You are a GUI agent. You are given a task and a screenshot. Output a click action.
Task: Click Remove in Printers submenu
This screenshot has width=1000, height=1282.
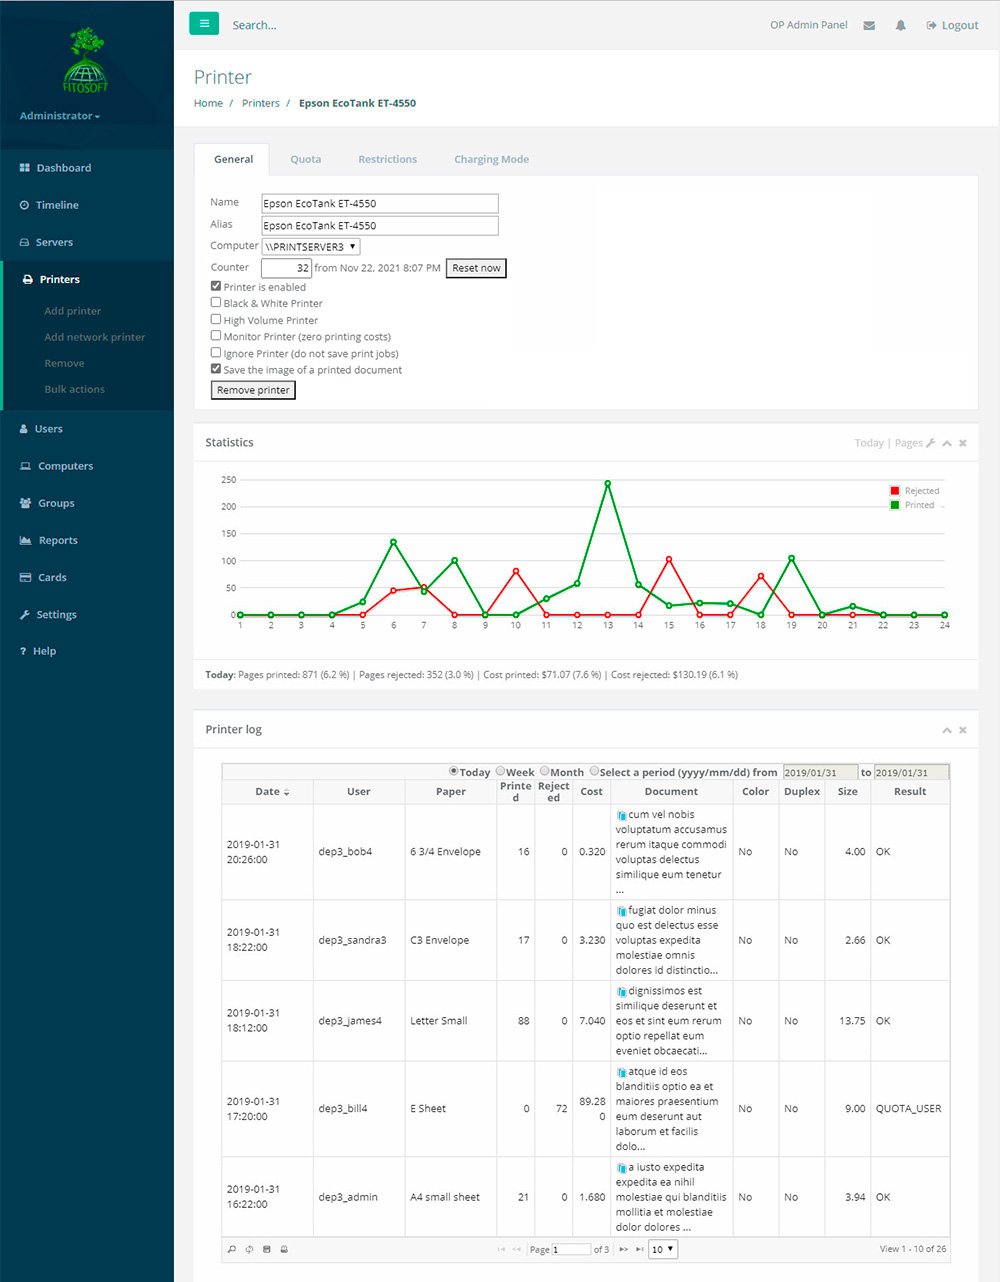click(64, 363)
